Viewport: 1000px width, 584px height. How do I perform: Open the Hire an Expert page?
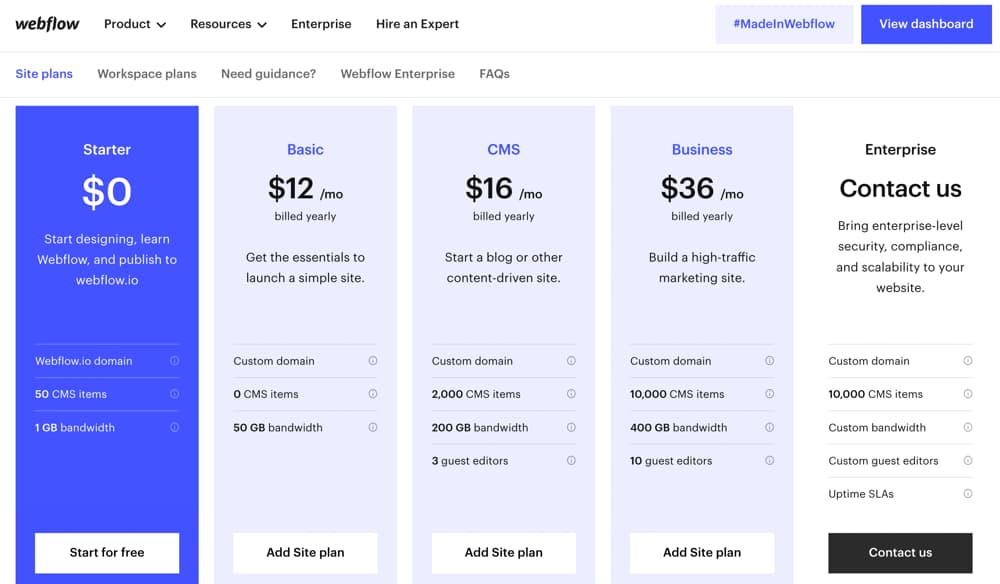click(x=417, y=23)
